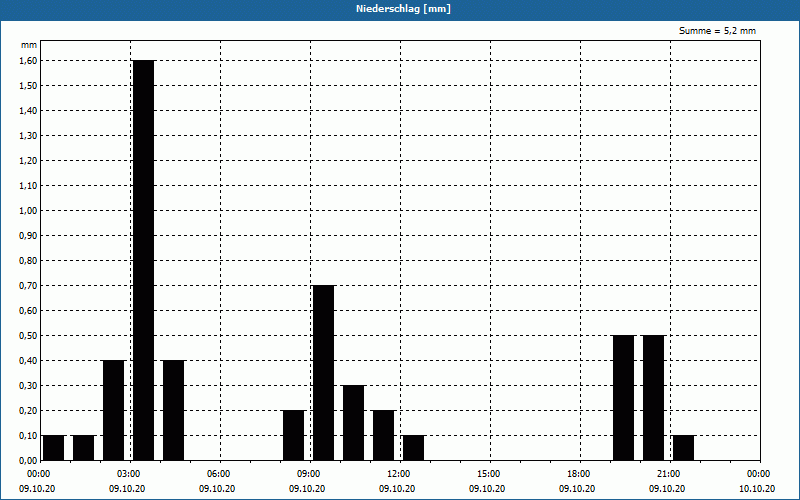Select the 0,60 y-axis value
The height and width of the screenshot is (500, 800).
(28, 311)
